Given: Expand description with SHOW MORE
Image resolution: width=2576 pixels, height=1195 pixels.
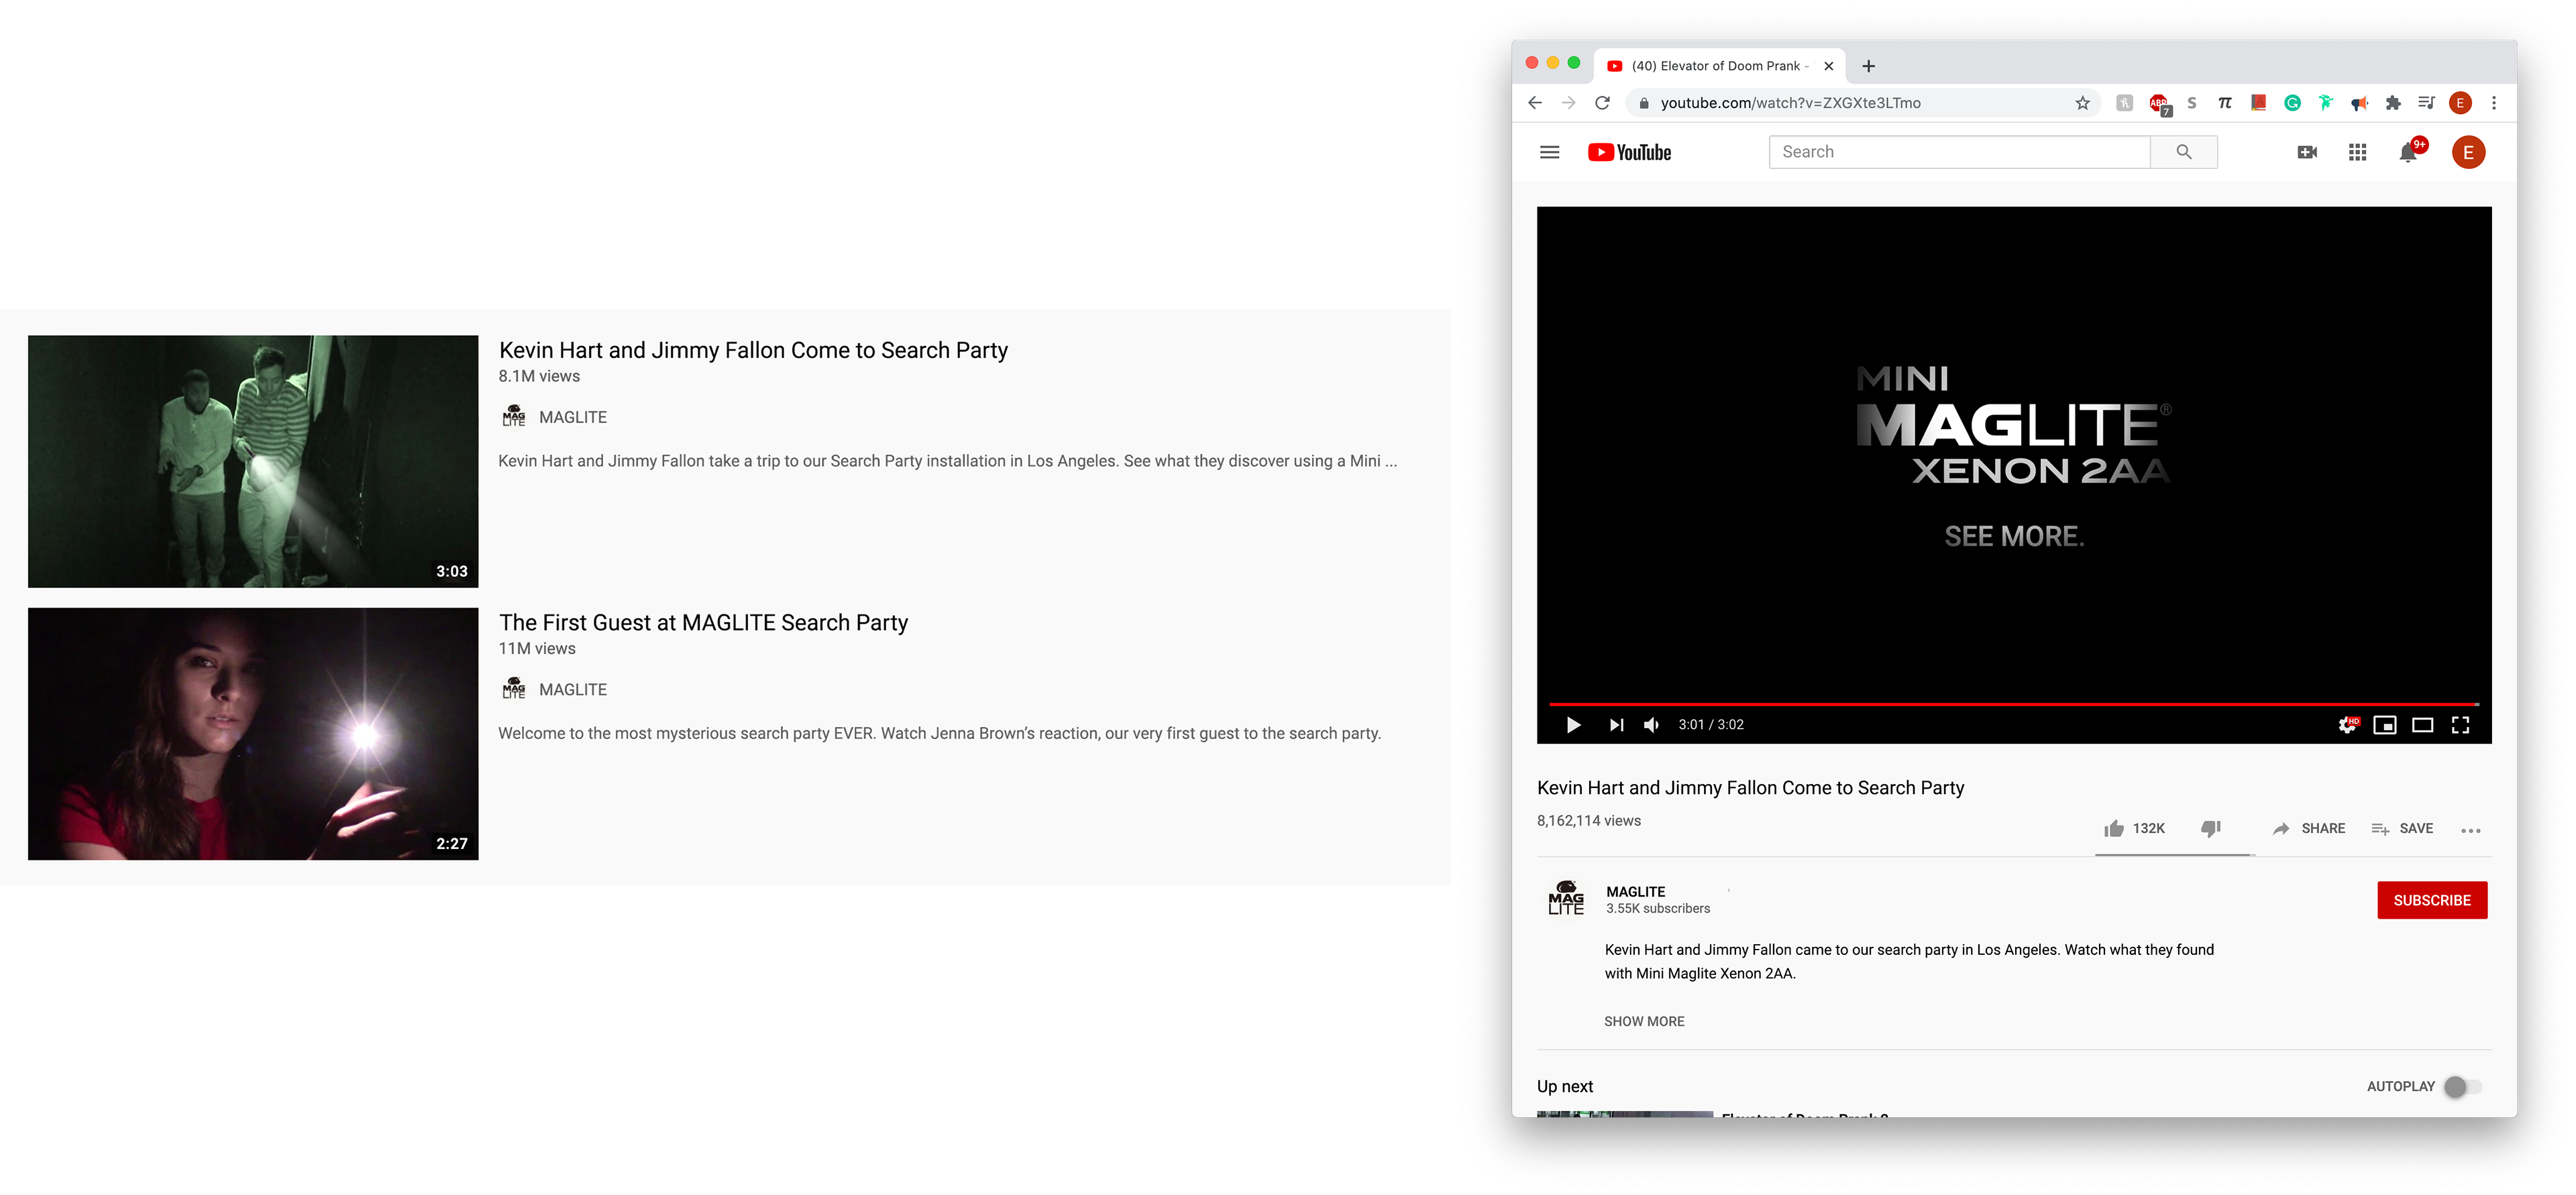Looking at the screenshot, I should 1644,1021.
